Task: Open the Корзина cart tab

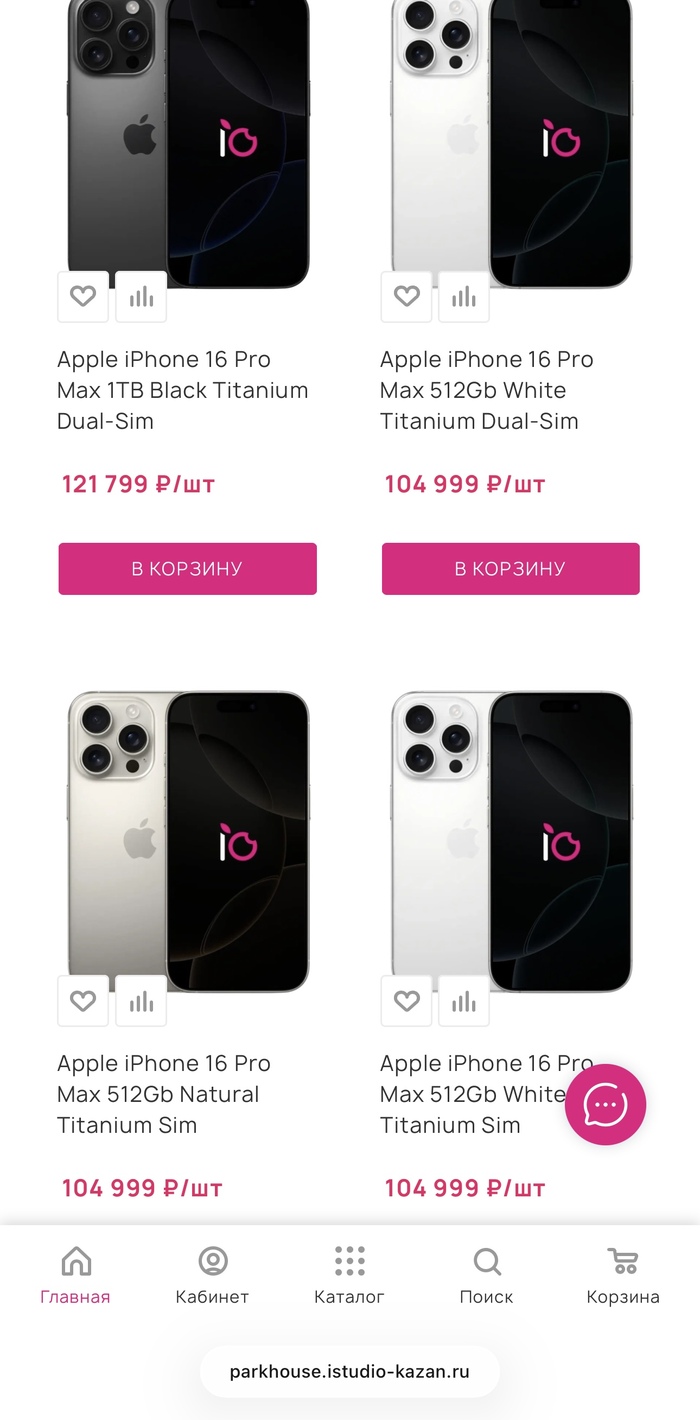Action: click(x=622, y=1276)
